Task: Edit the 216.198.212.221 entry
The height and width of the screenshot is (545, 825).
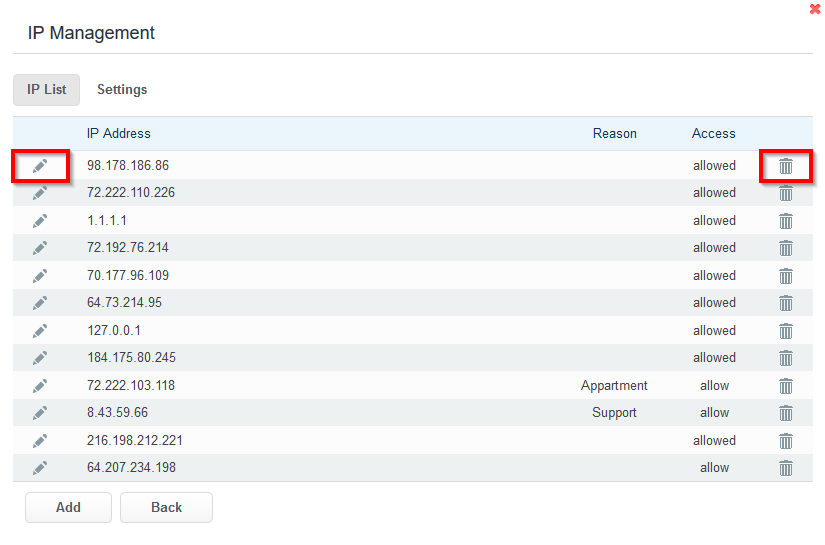Action: tap(40, 441)
